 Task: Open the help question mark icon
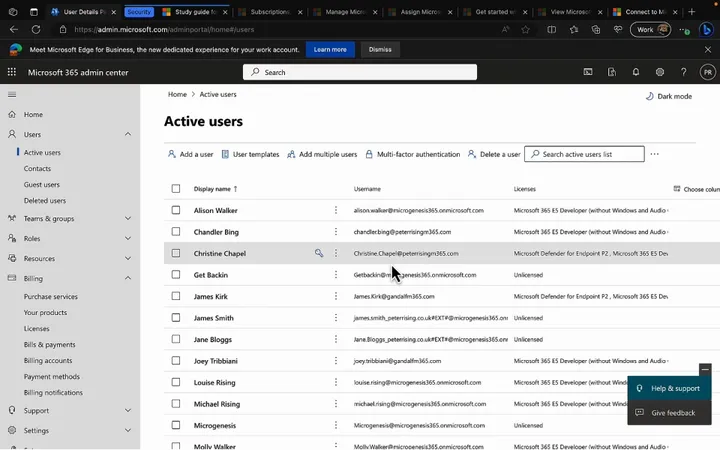pos(683,72)
